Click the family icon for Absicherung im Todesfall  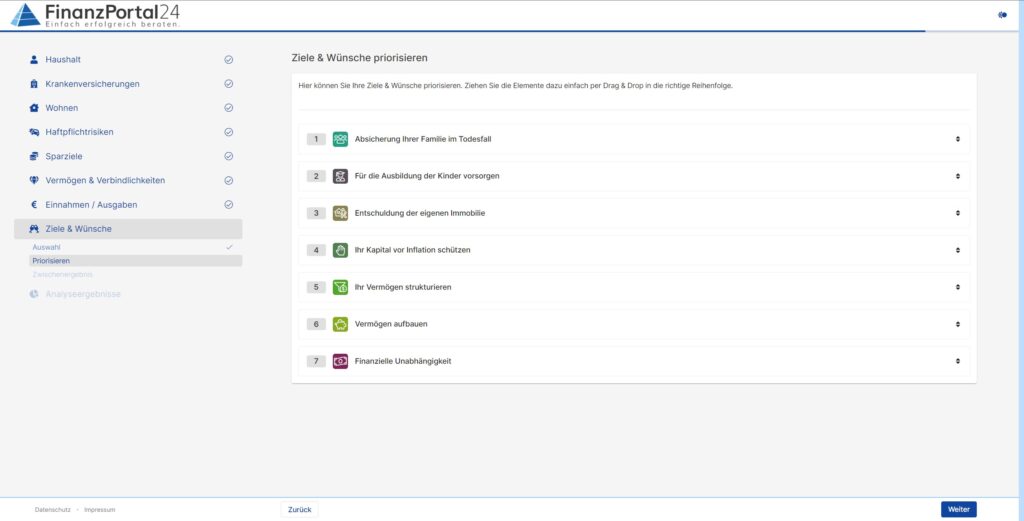tap(340, 139)
